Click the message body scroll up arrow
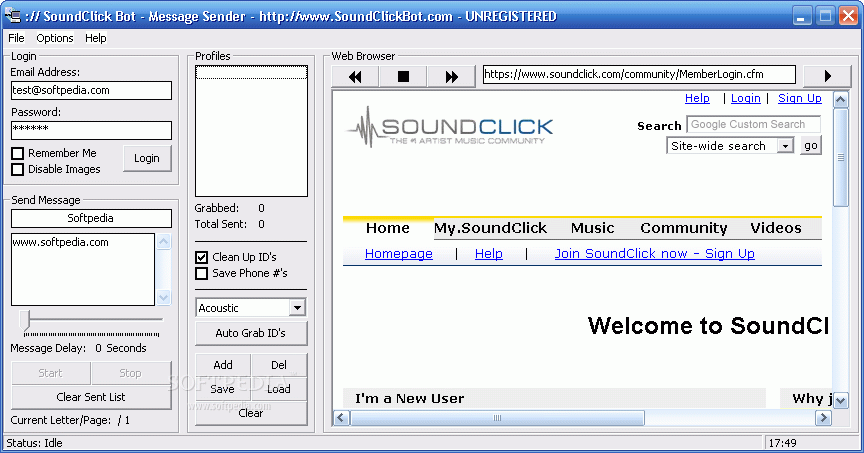This screenshot has width=864, height=453. [x=164, y=241]
